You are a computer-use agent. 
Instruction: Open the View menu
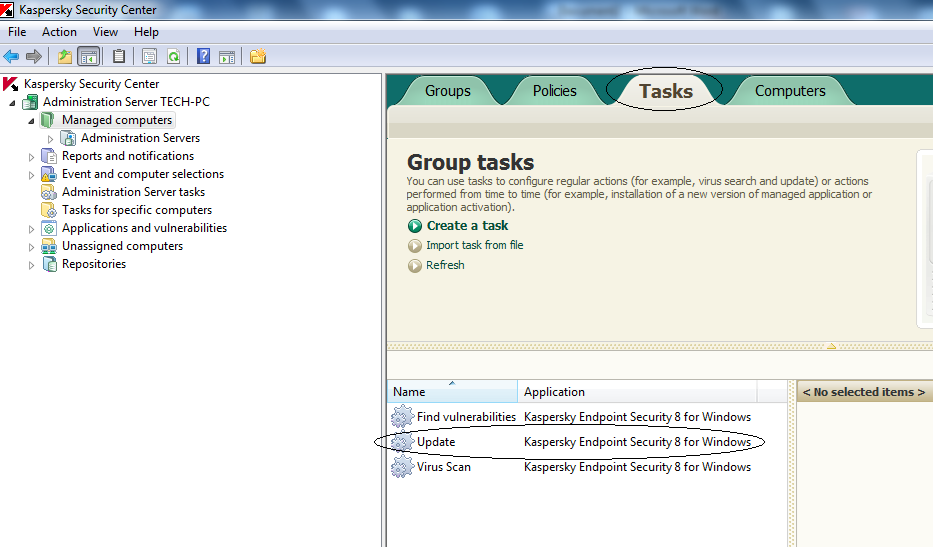coord(105,32)
